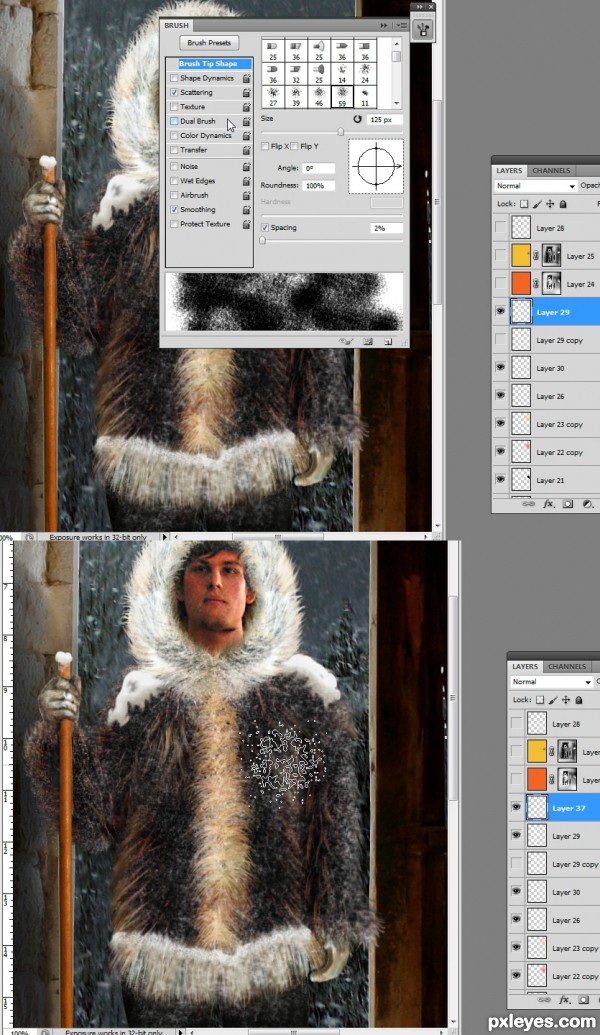Select brush tip preset numbered 32
This screenshot has height=1035, width=600.
(x=296, y=74)
